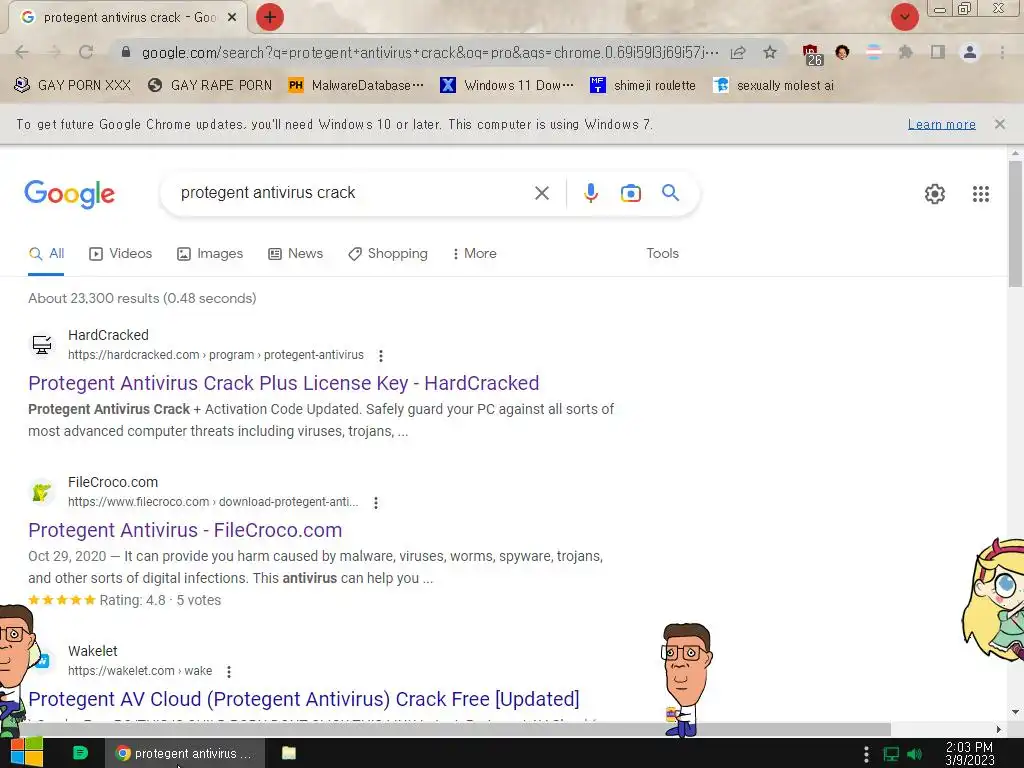Viewport: 1024px width, 768px height.
Task: Reload the page with refresh icon
Action: pyautogui.click(x=86, y=52)
